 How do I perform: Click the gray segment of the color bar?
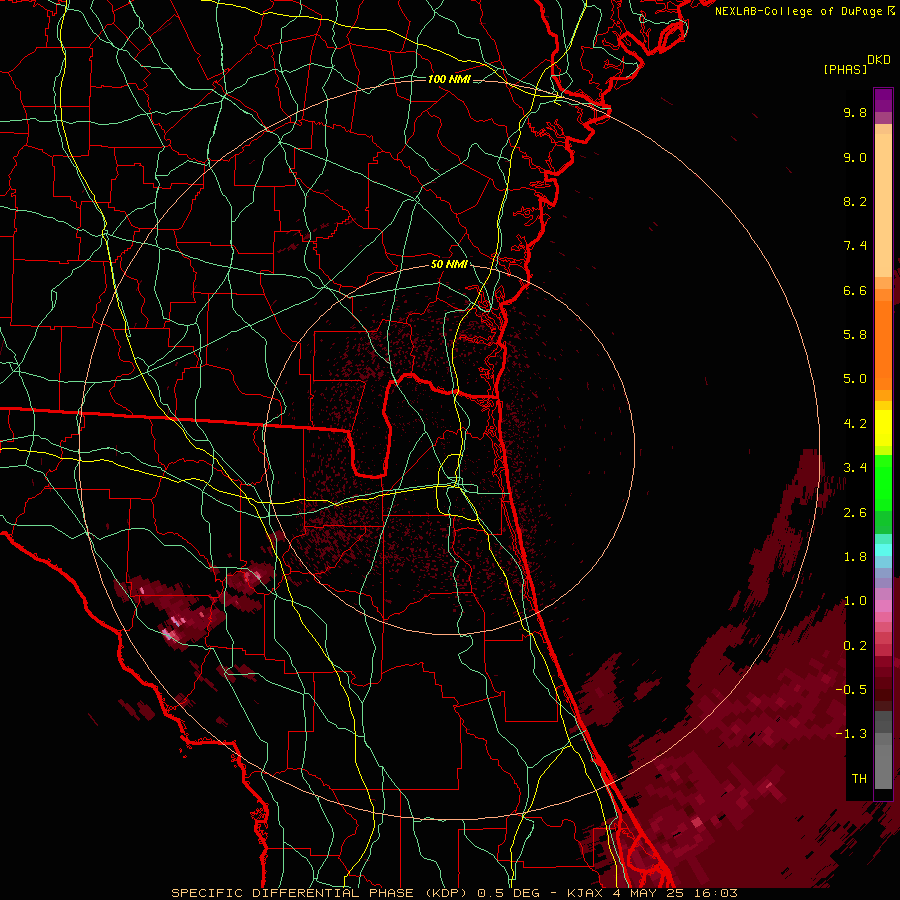pos(883,749)
